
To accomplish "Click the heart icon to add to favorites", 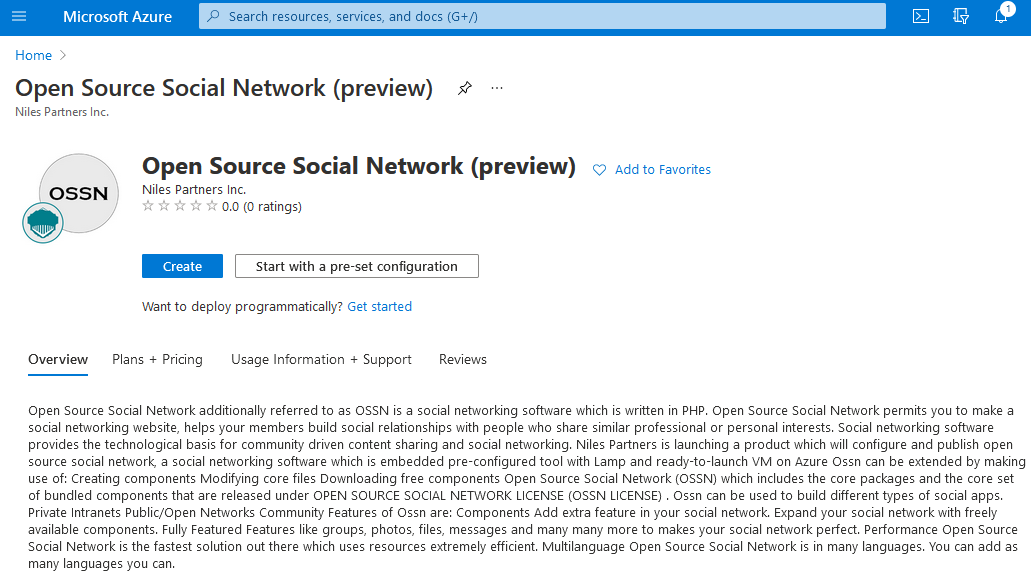I will point(600,170).
